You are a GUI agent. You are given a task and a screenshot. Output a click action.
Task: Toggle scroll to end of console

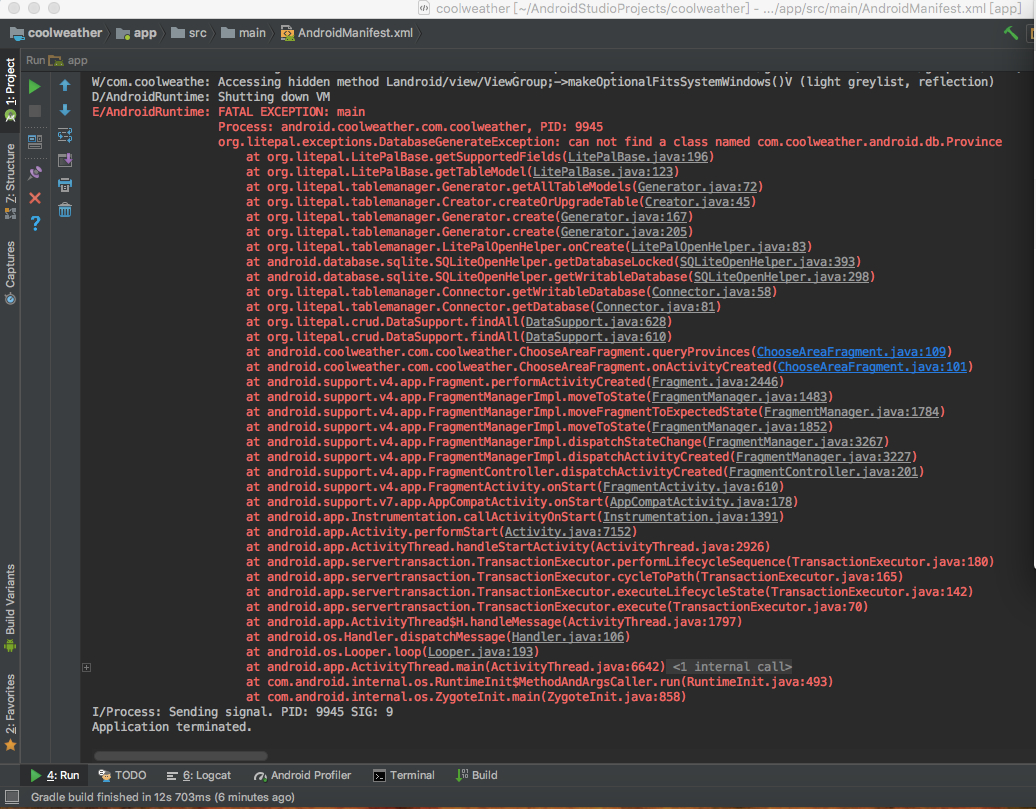click(65, 160)
